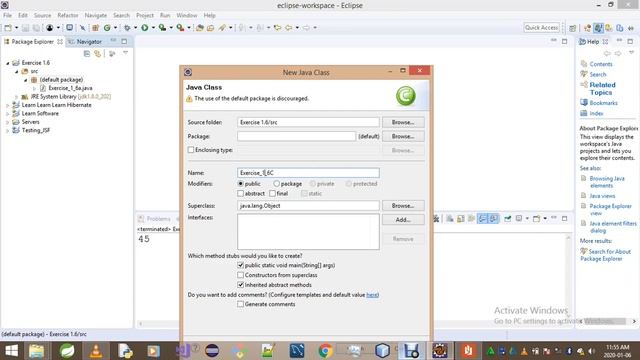Image resolution: width=640 pixels, height=360 pixels.
Task: Uncheck public static void main stub checkbox
Action: click(x=240, y=265)
